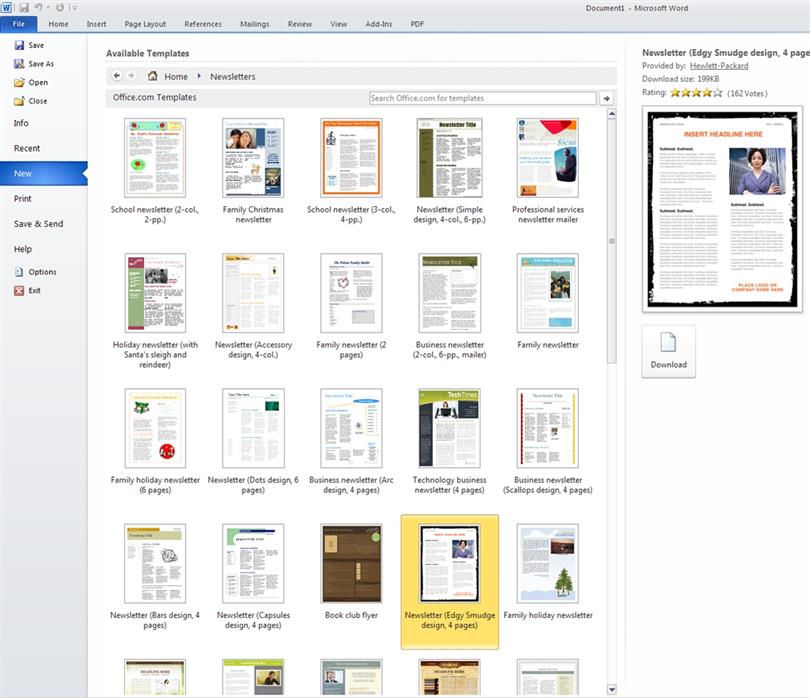Open the Quick Access customize dropdown
This screenshot has height=698, width=810.
pyautogui.click(x=74, y=8)
